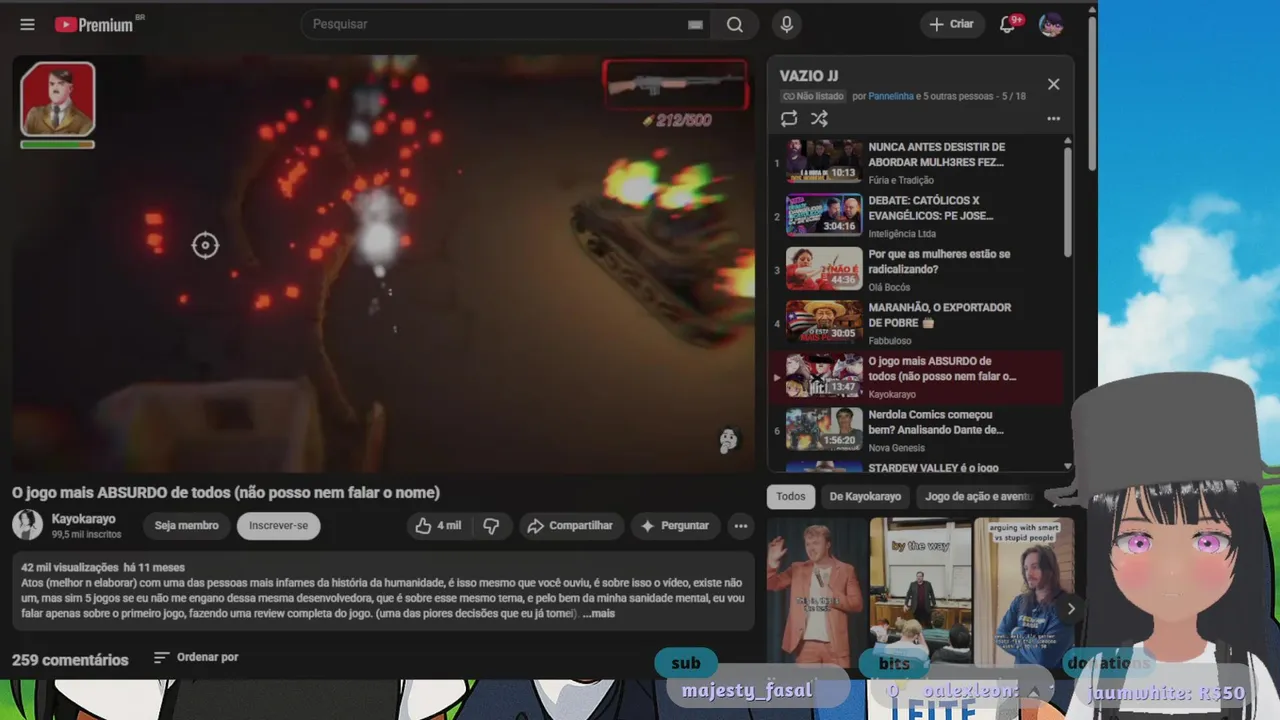Click Inscrever-se subscribe button
This screenshot has width=1280, height=720.
(279, 526)
